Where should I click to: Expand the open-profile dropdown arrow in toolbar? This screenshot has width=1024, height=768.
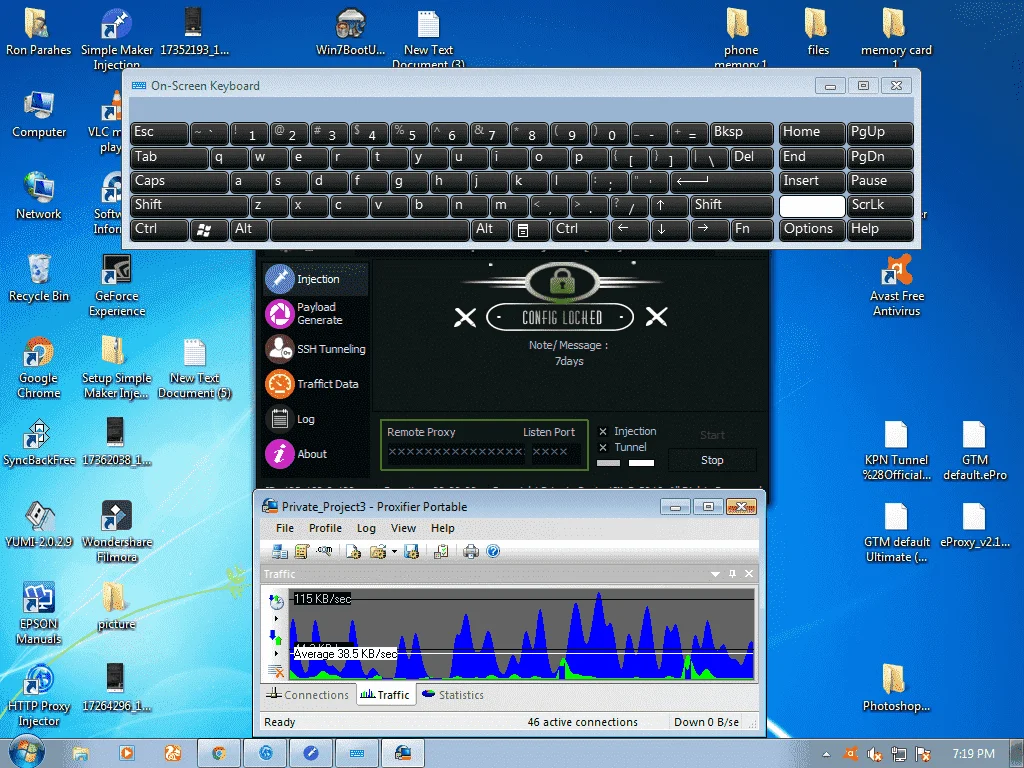pos(394,552)
